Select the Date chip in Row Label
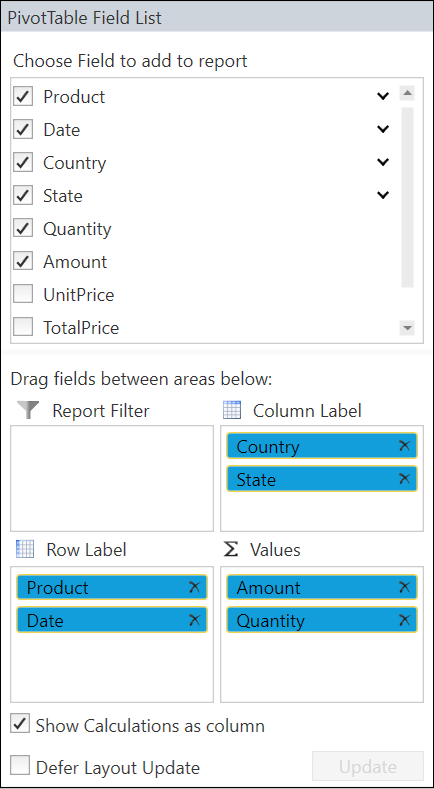The width and height of the screenshot is (434, 789). [112, 620]
